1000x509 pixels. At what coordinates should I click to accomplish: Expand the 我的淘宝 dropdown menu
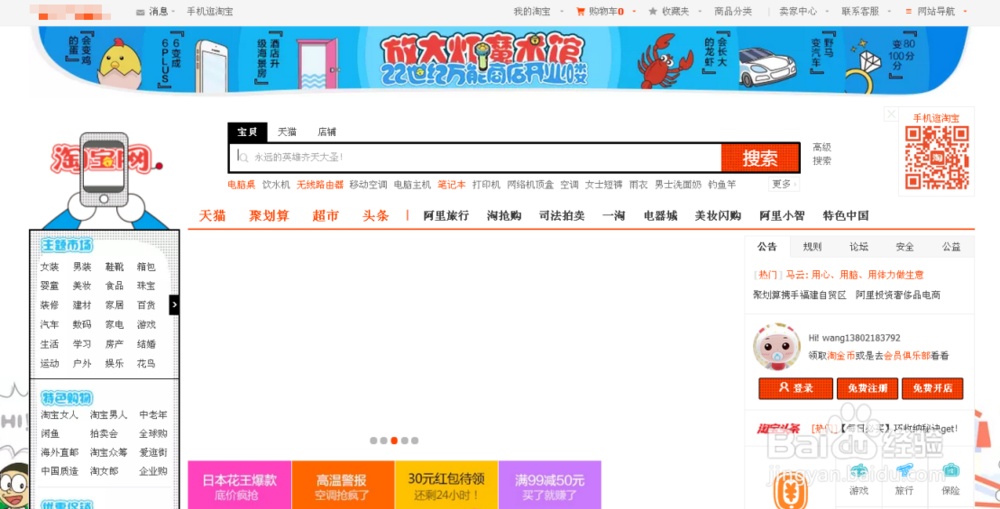[x=562, y=11]
